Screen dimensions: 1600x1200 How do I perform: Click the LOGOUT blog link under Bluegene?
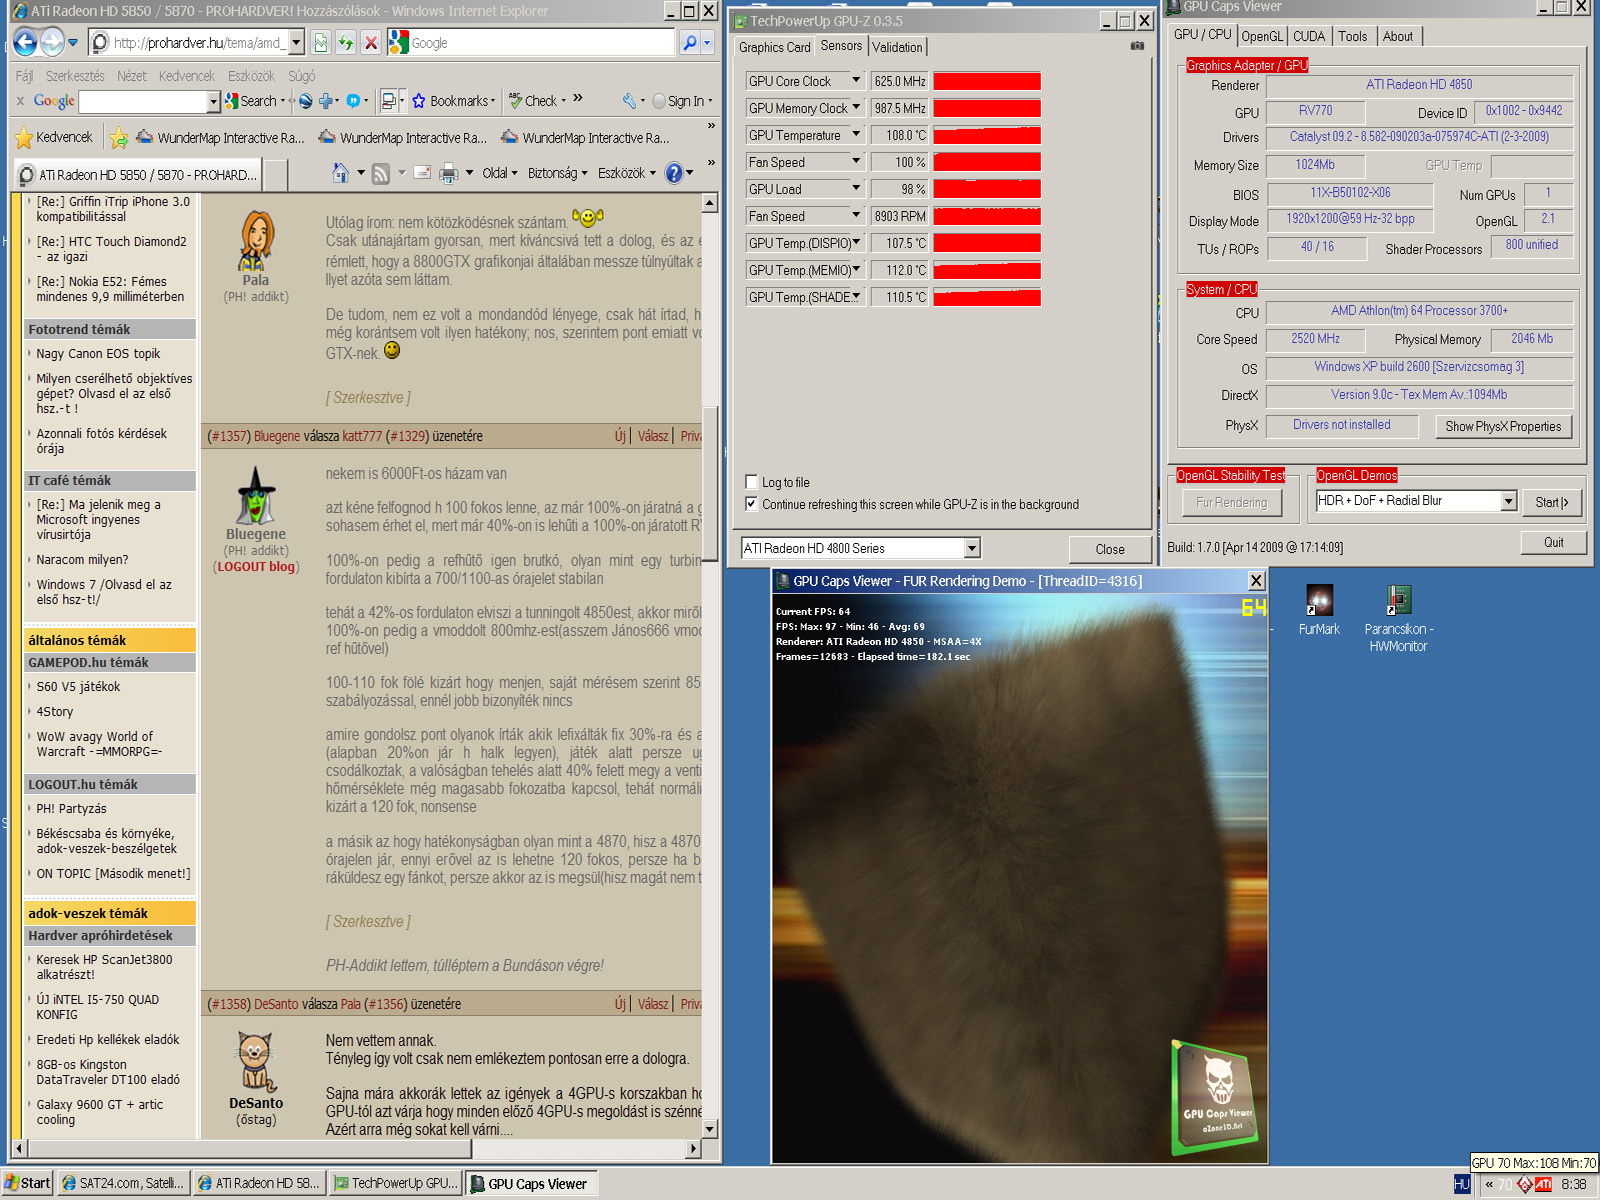pyautogui.click(x=256, y=567)
